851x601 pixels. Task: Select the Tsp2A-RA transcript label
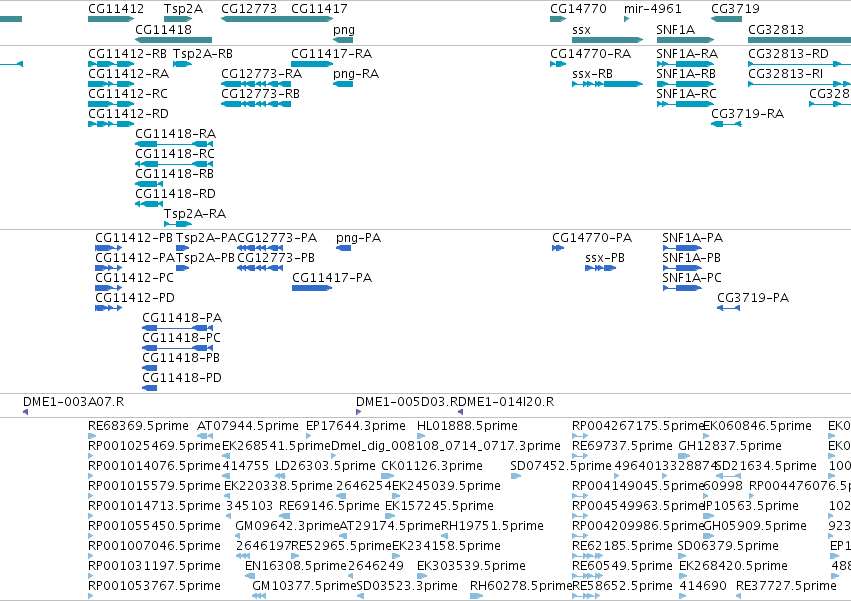click(x=195, y=214)
